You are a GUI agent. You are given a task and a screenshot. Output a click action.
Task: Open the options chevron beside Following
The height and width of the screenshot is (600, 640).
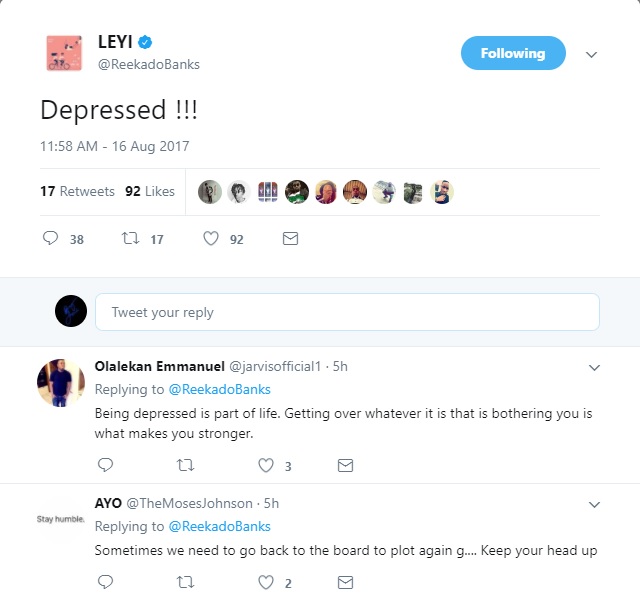(591, 54)
